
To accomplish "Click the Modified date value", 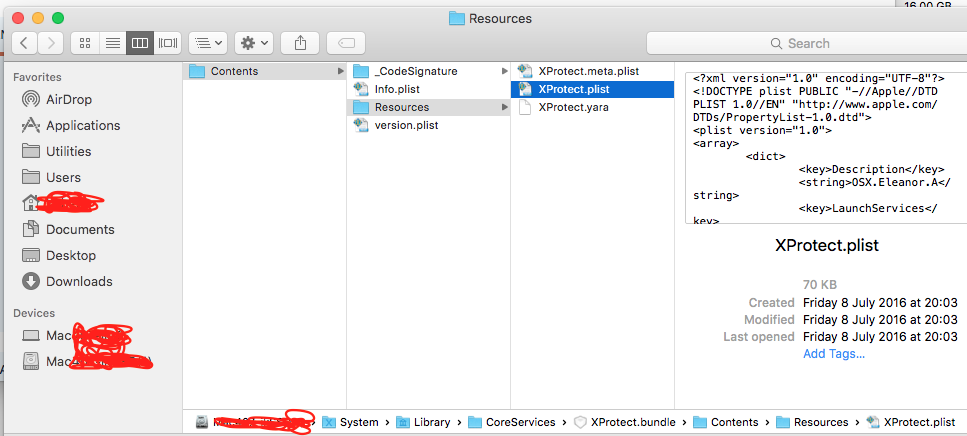I will 880,320.
